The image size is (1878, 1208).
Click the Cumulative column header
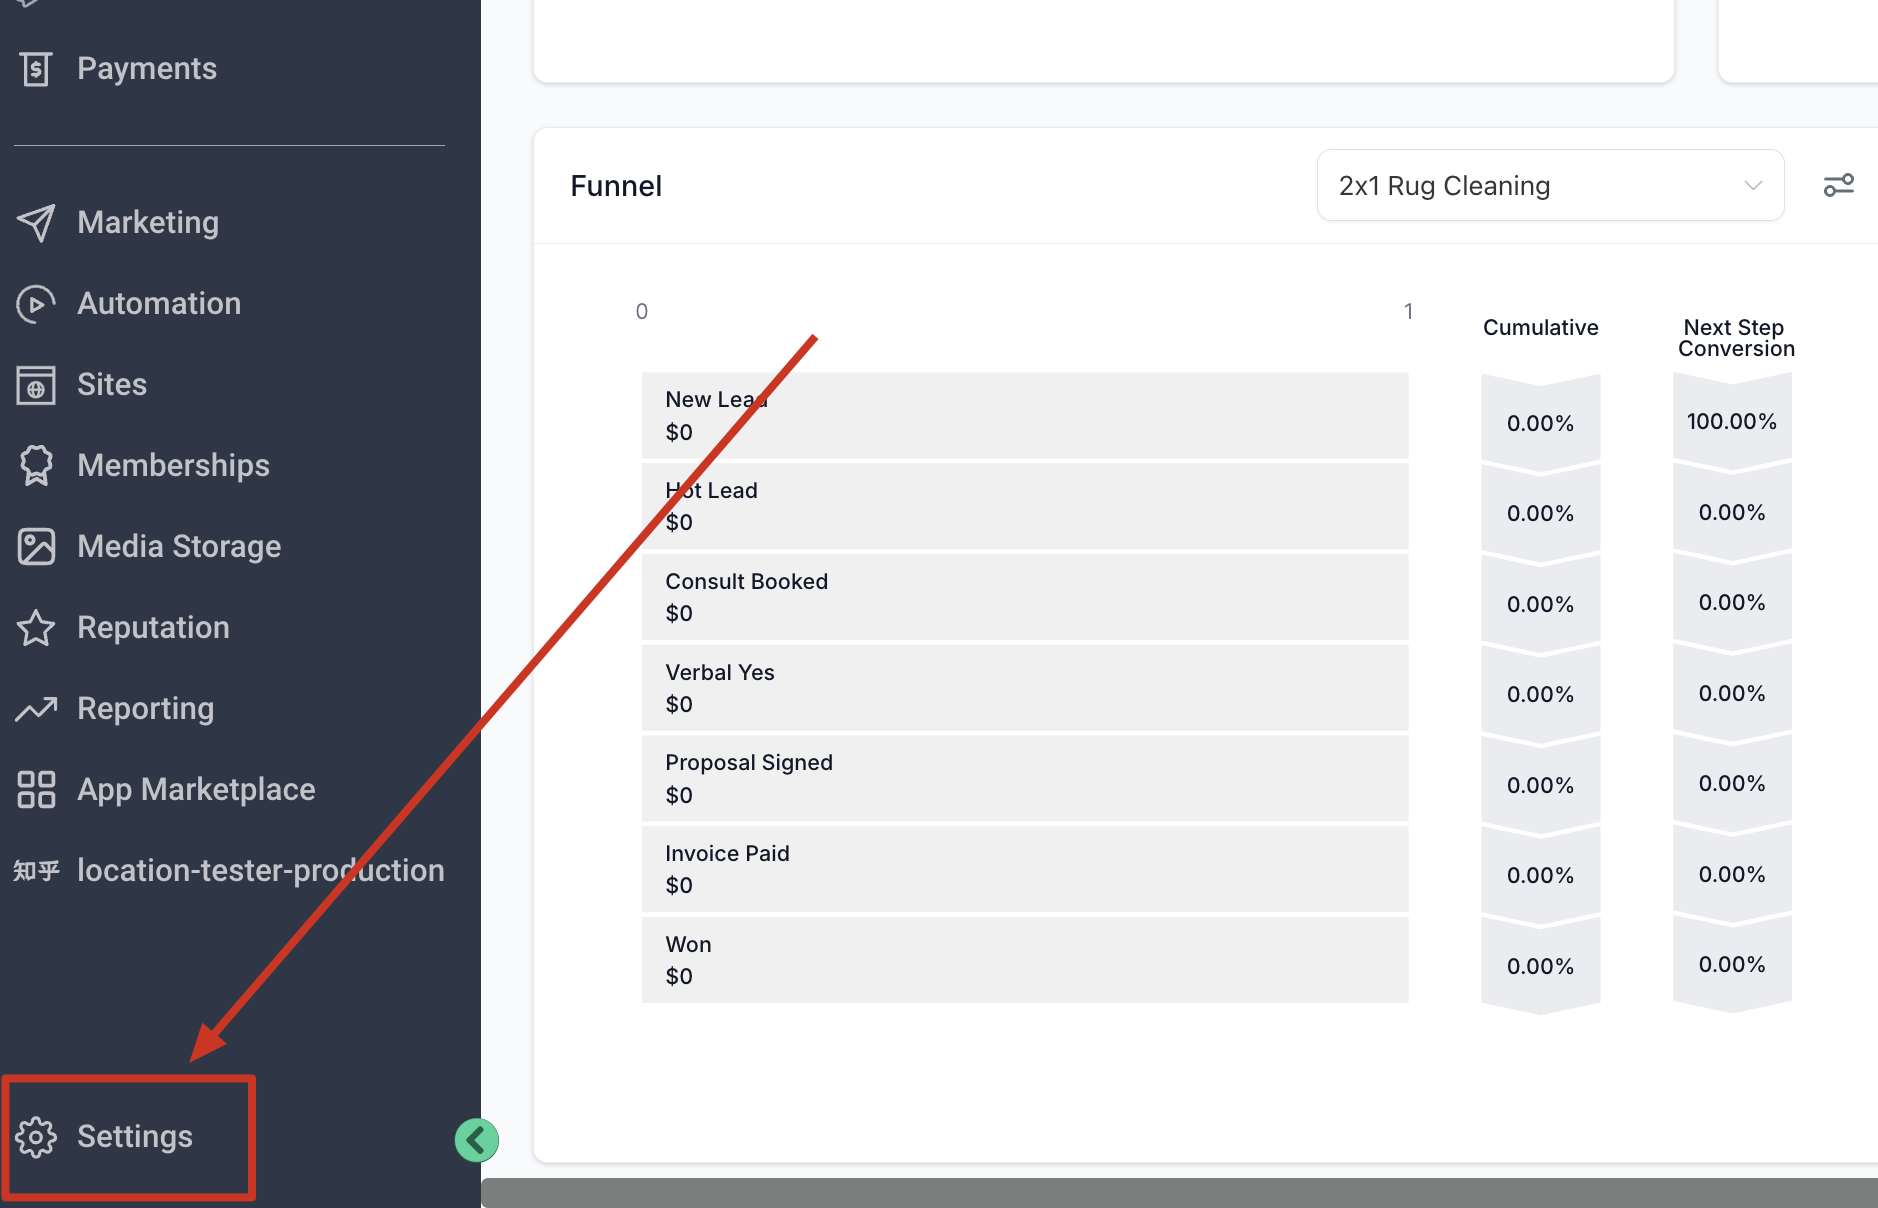[x=1540, y=327]
